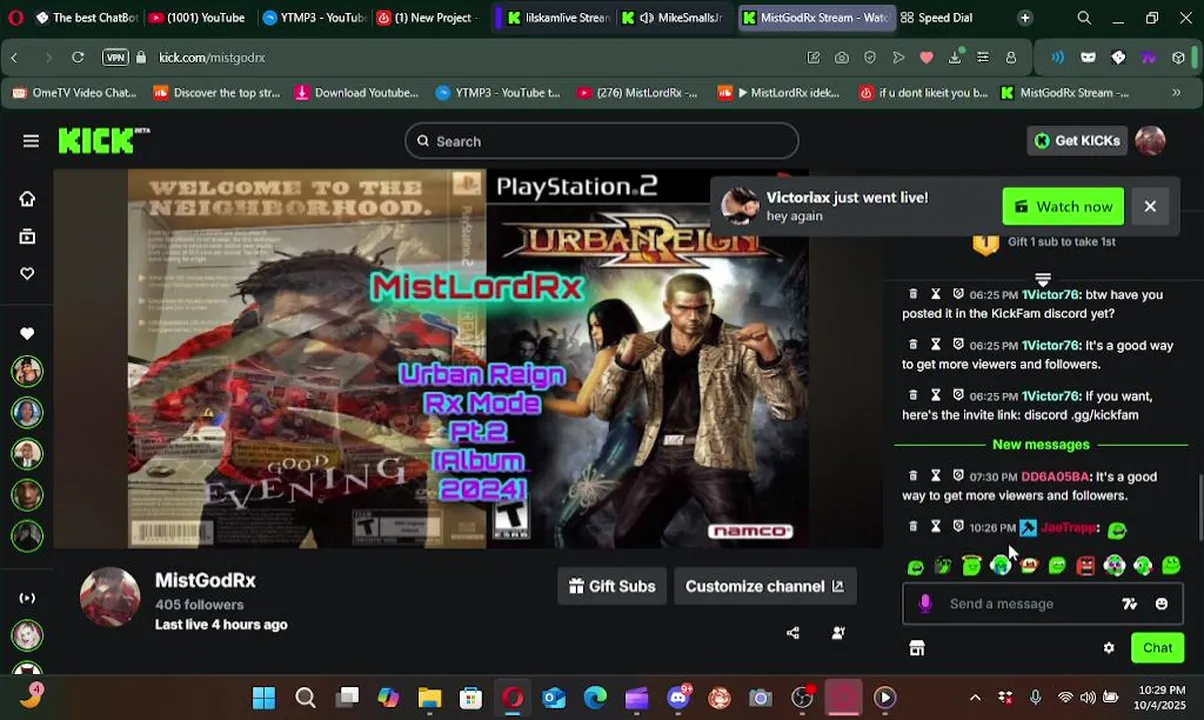Click the 405 followers text
The width and height of the screenshot is (1204, 720).
click(199, 605)
